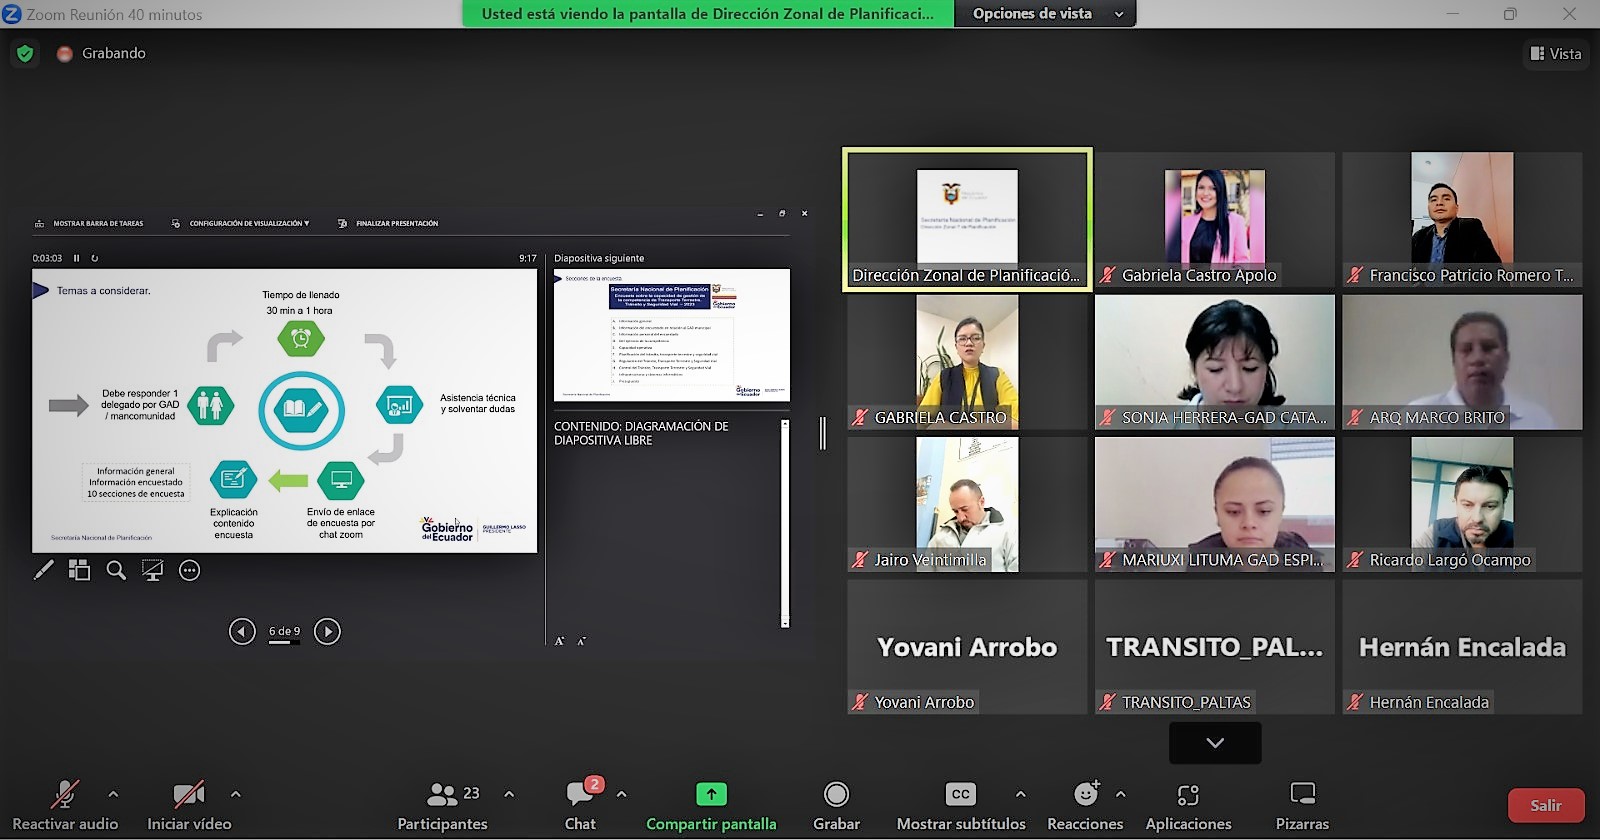Open the Participantes panel
The height and width of the screenshot is (840, 1600).
click(x=442, y=806)
